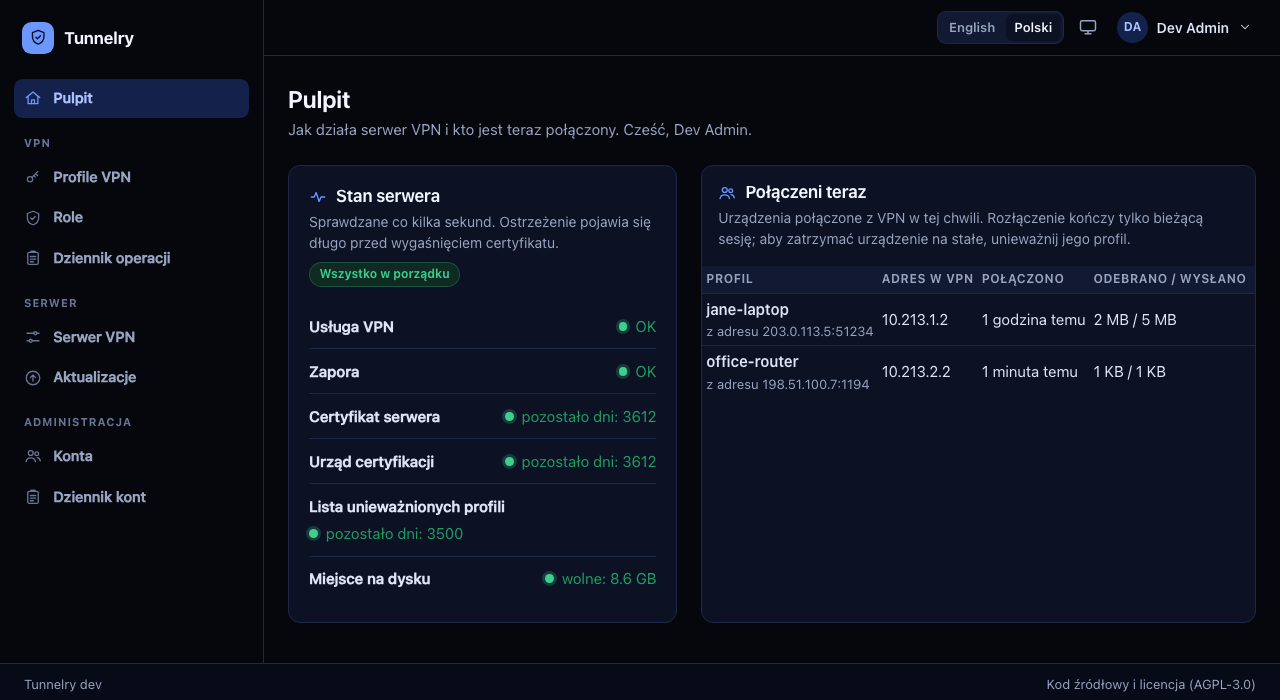This screenshot has height=700, width=1280.
Task: Go to Profile VPN
Action: click(131, 177)
